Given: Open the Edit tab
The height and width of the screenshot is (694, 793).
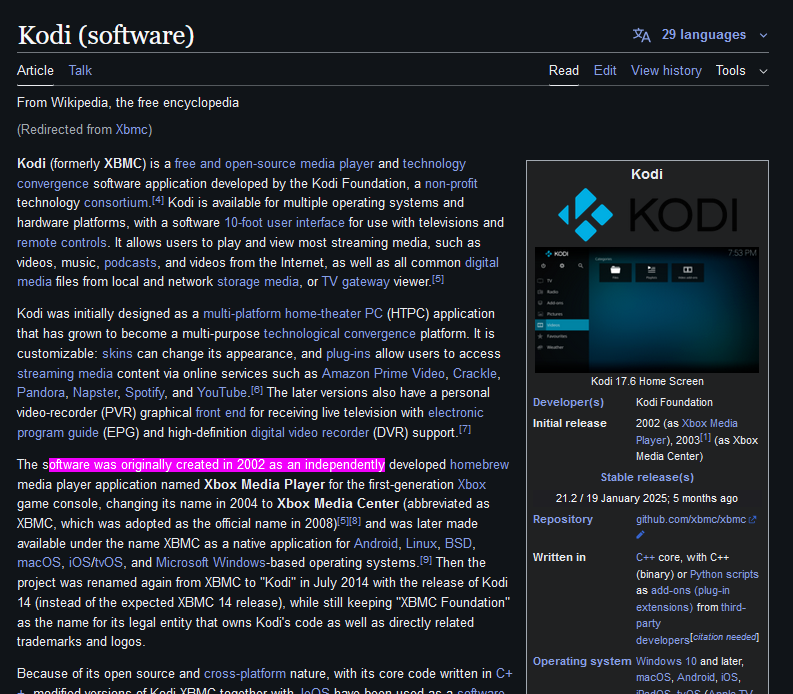Looking at the screenshot, I should [x=605, y=71].
